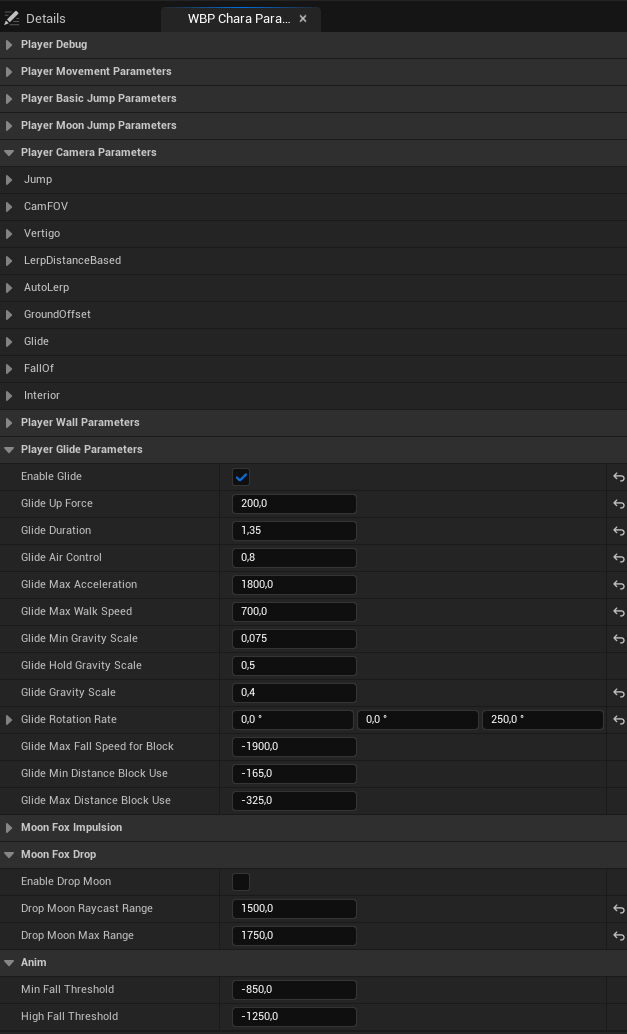Expand the Vertigo camera subcategory
The image size is (627, 1034).
pos(10,234)
